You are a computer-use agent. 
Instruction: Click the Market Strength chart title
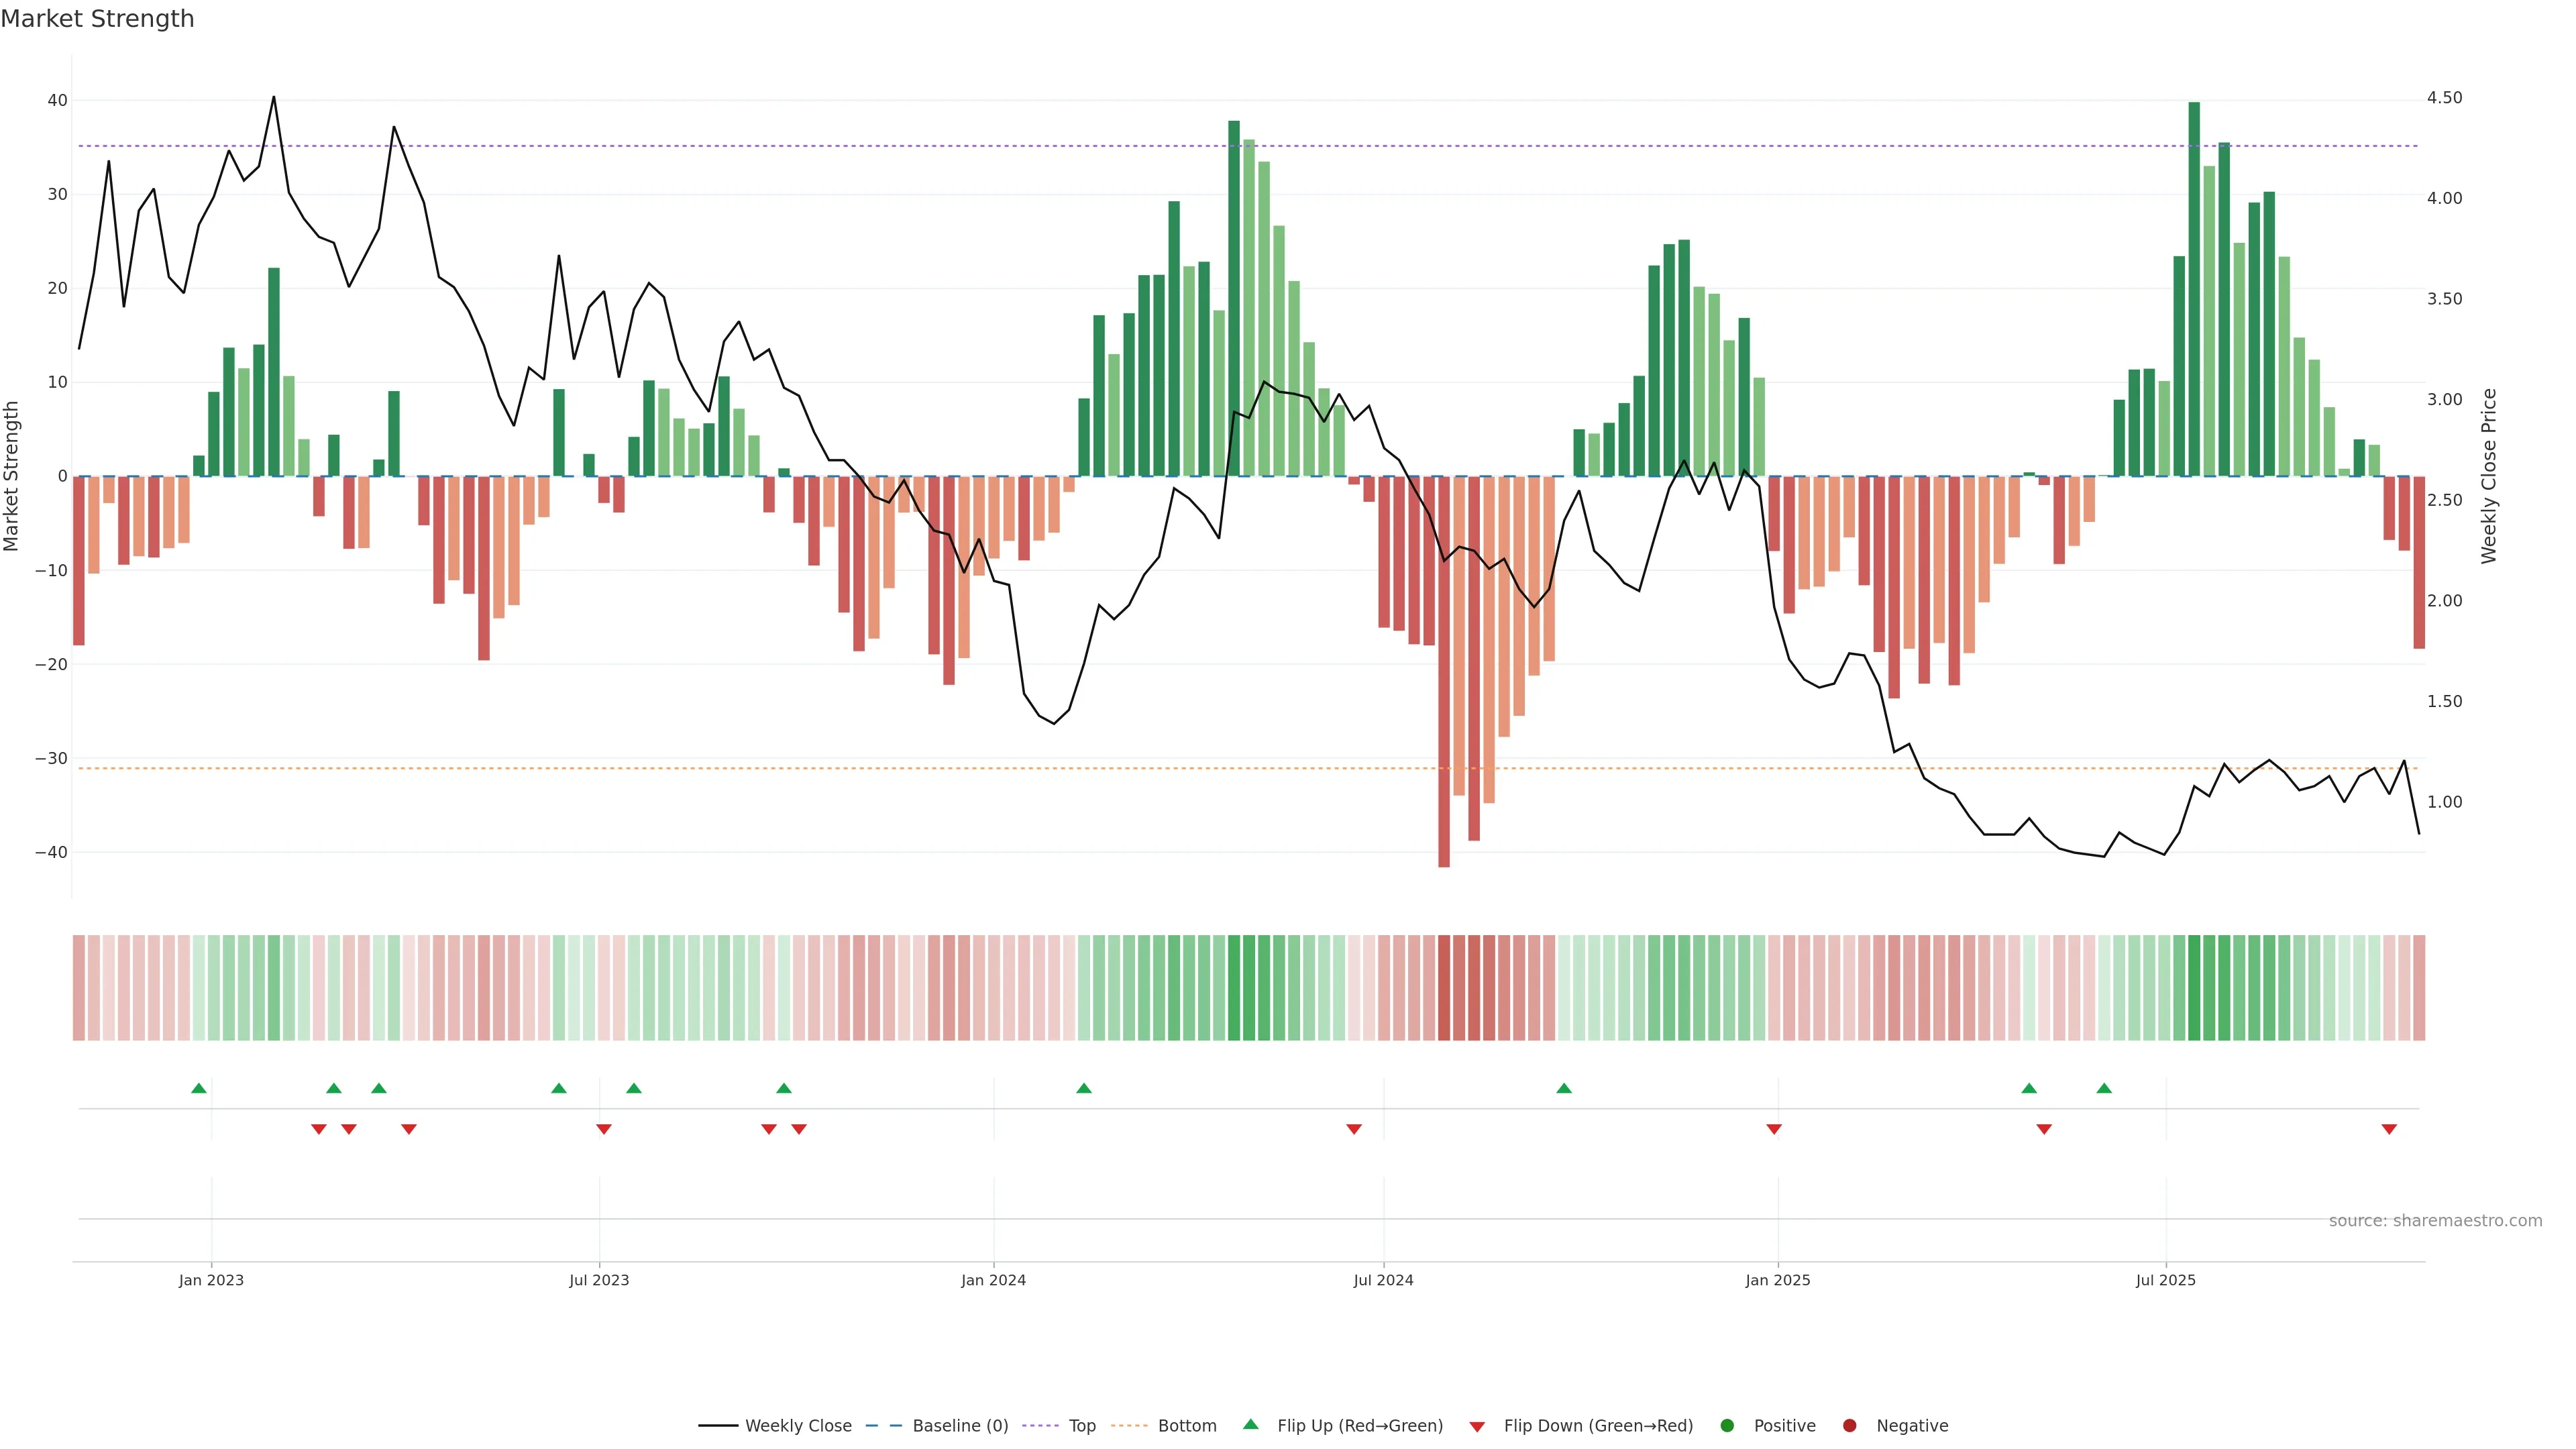tap(97, 18)
